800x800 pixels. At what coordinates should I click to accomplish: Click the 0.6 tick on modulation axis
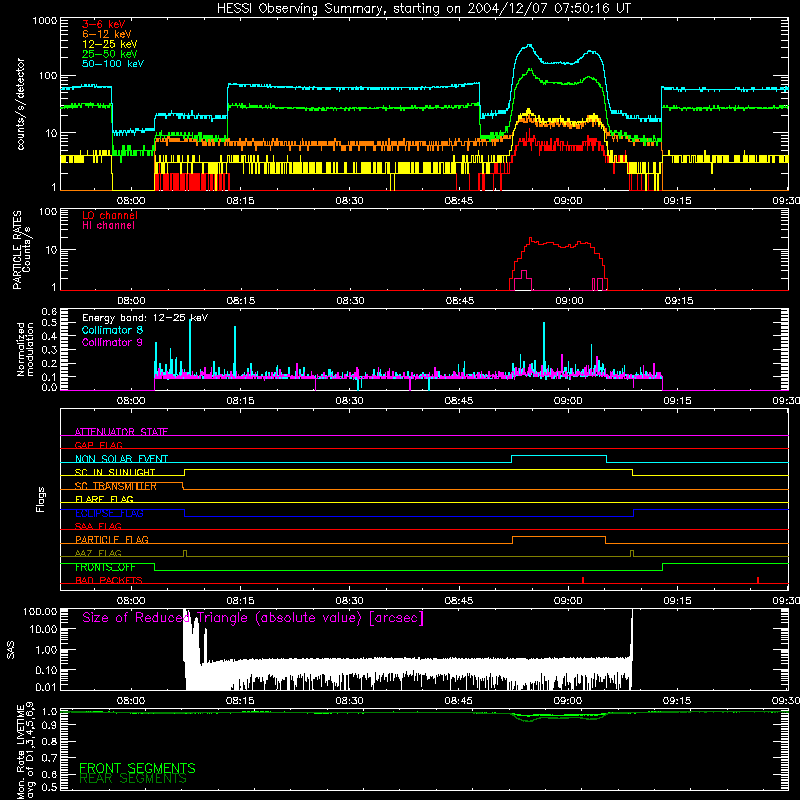(49, 311)
